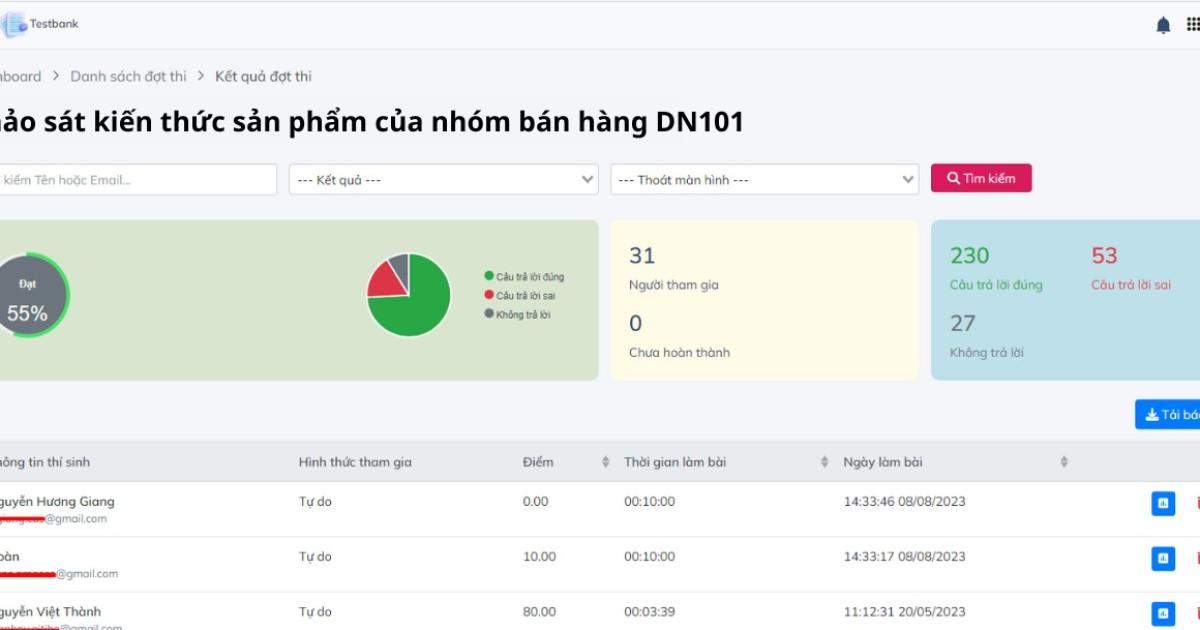The image size is (1200, 630).
Task: Click the 27 Không trả lời figure
Action: (962, 324)
